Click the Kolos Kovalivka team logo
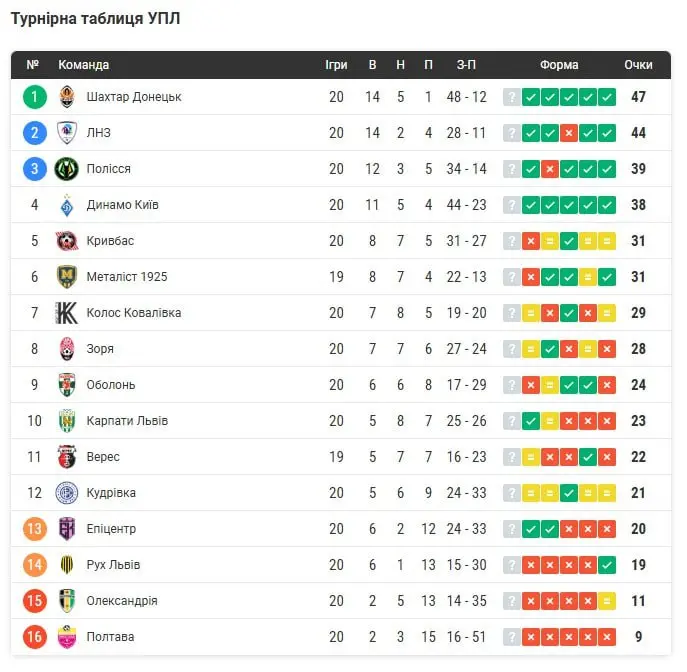This screenshot has width=687, height=672. [67, 313]
